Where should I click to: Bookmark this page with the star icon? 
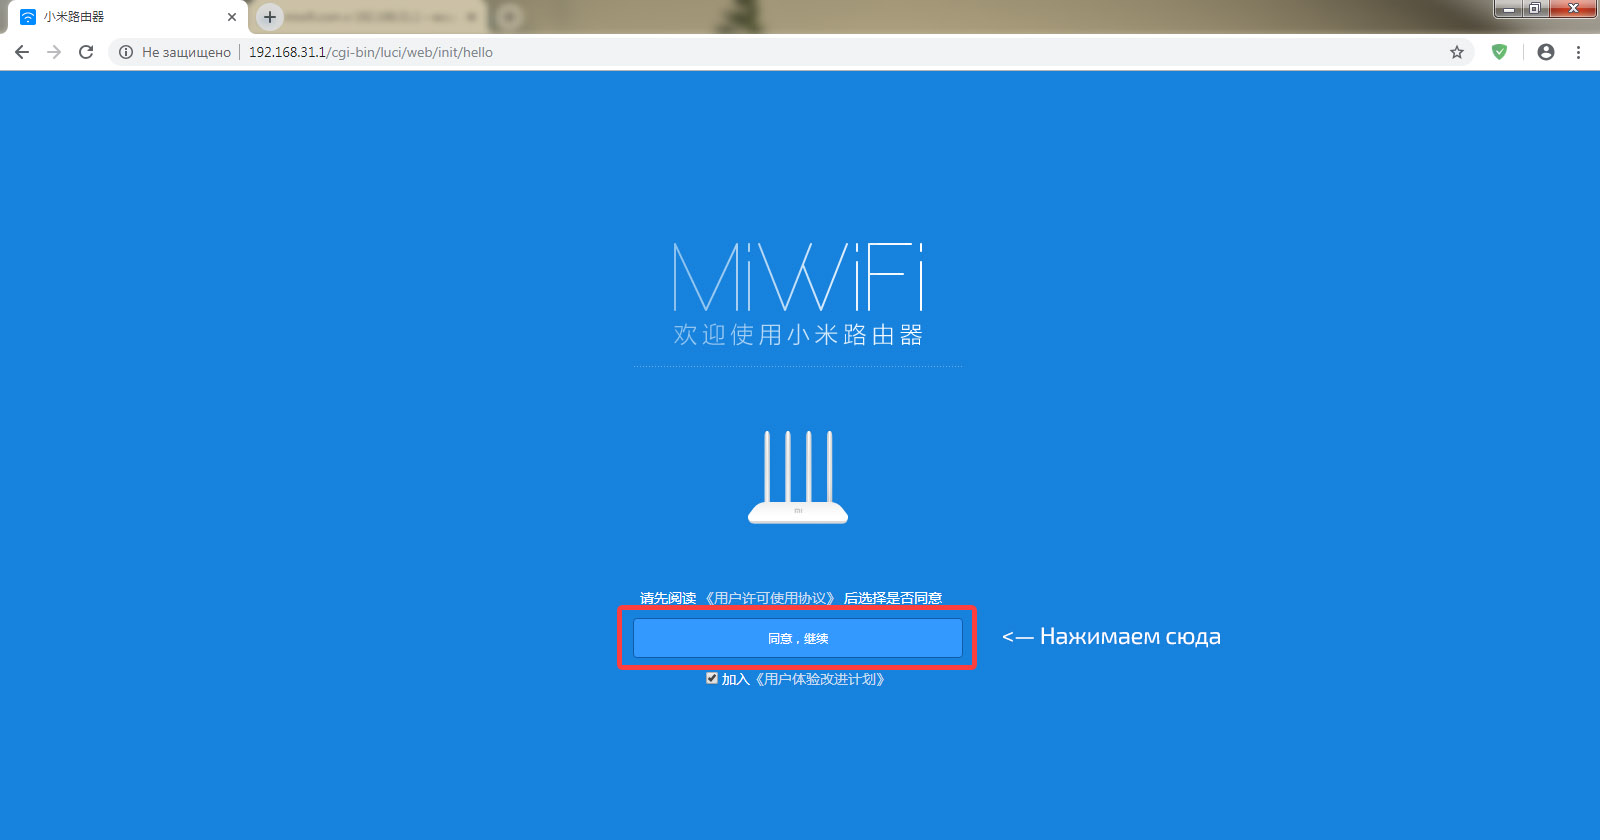click(x=1457, y=52)
